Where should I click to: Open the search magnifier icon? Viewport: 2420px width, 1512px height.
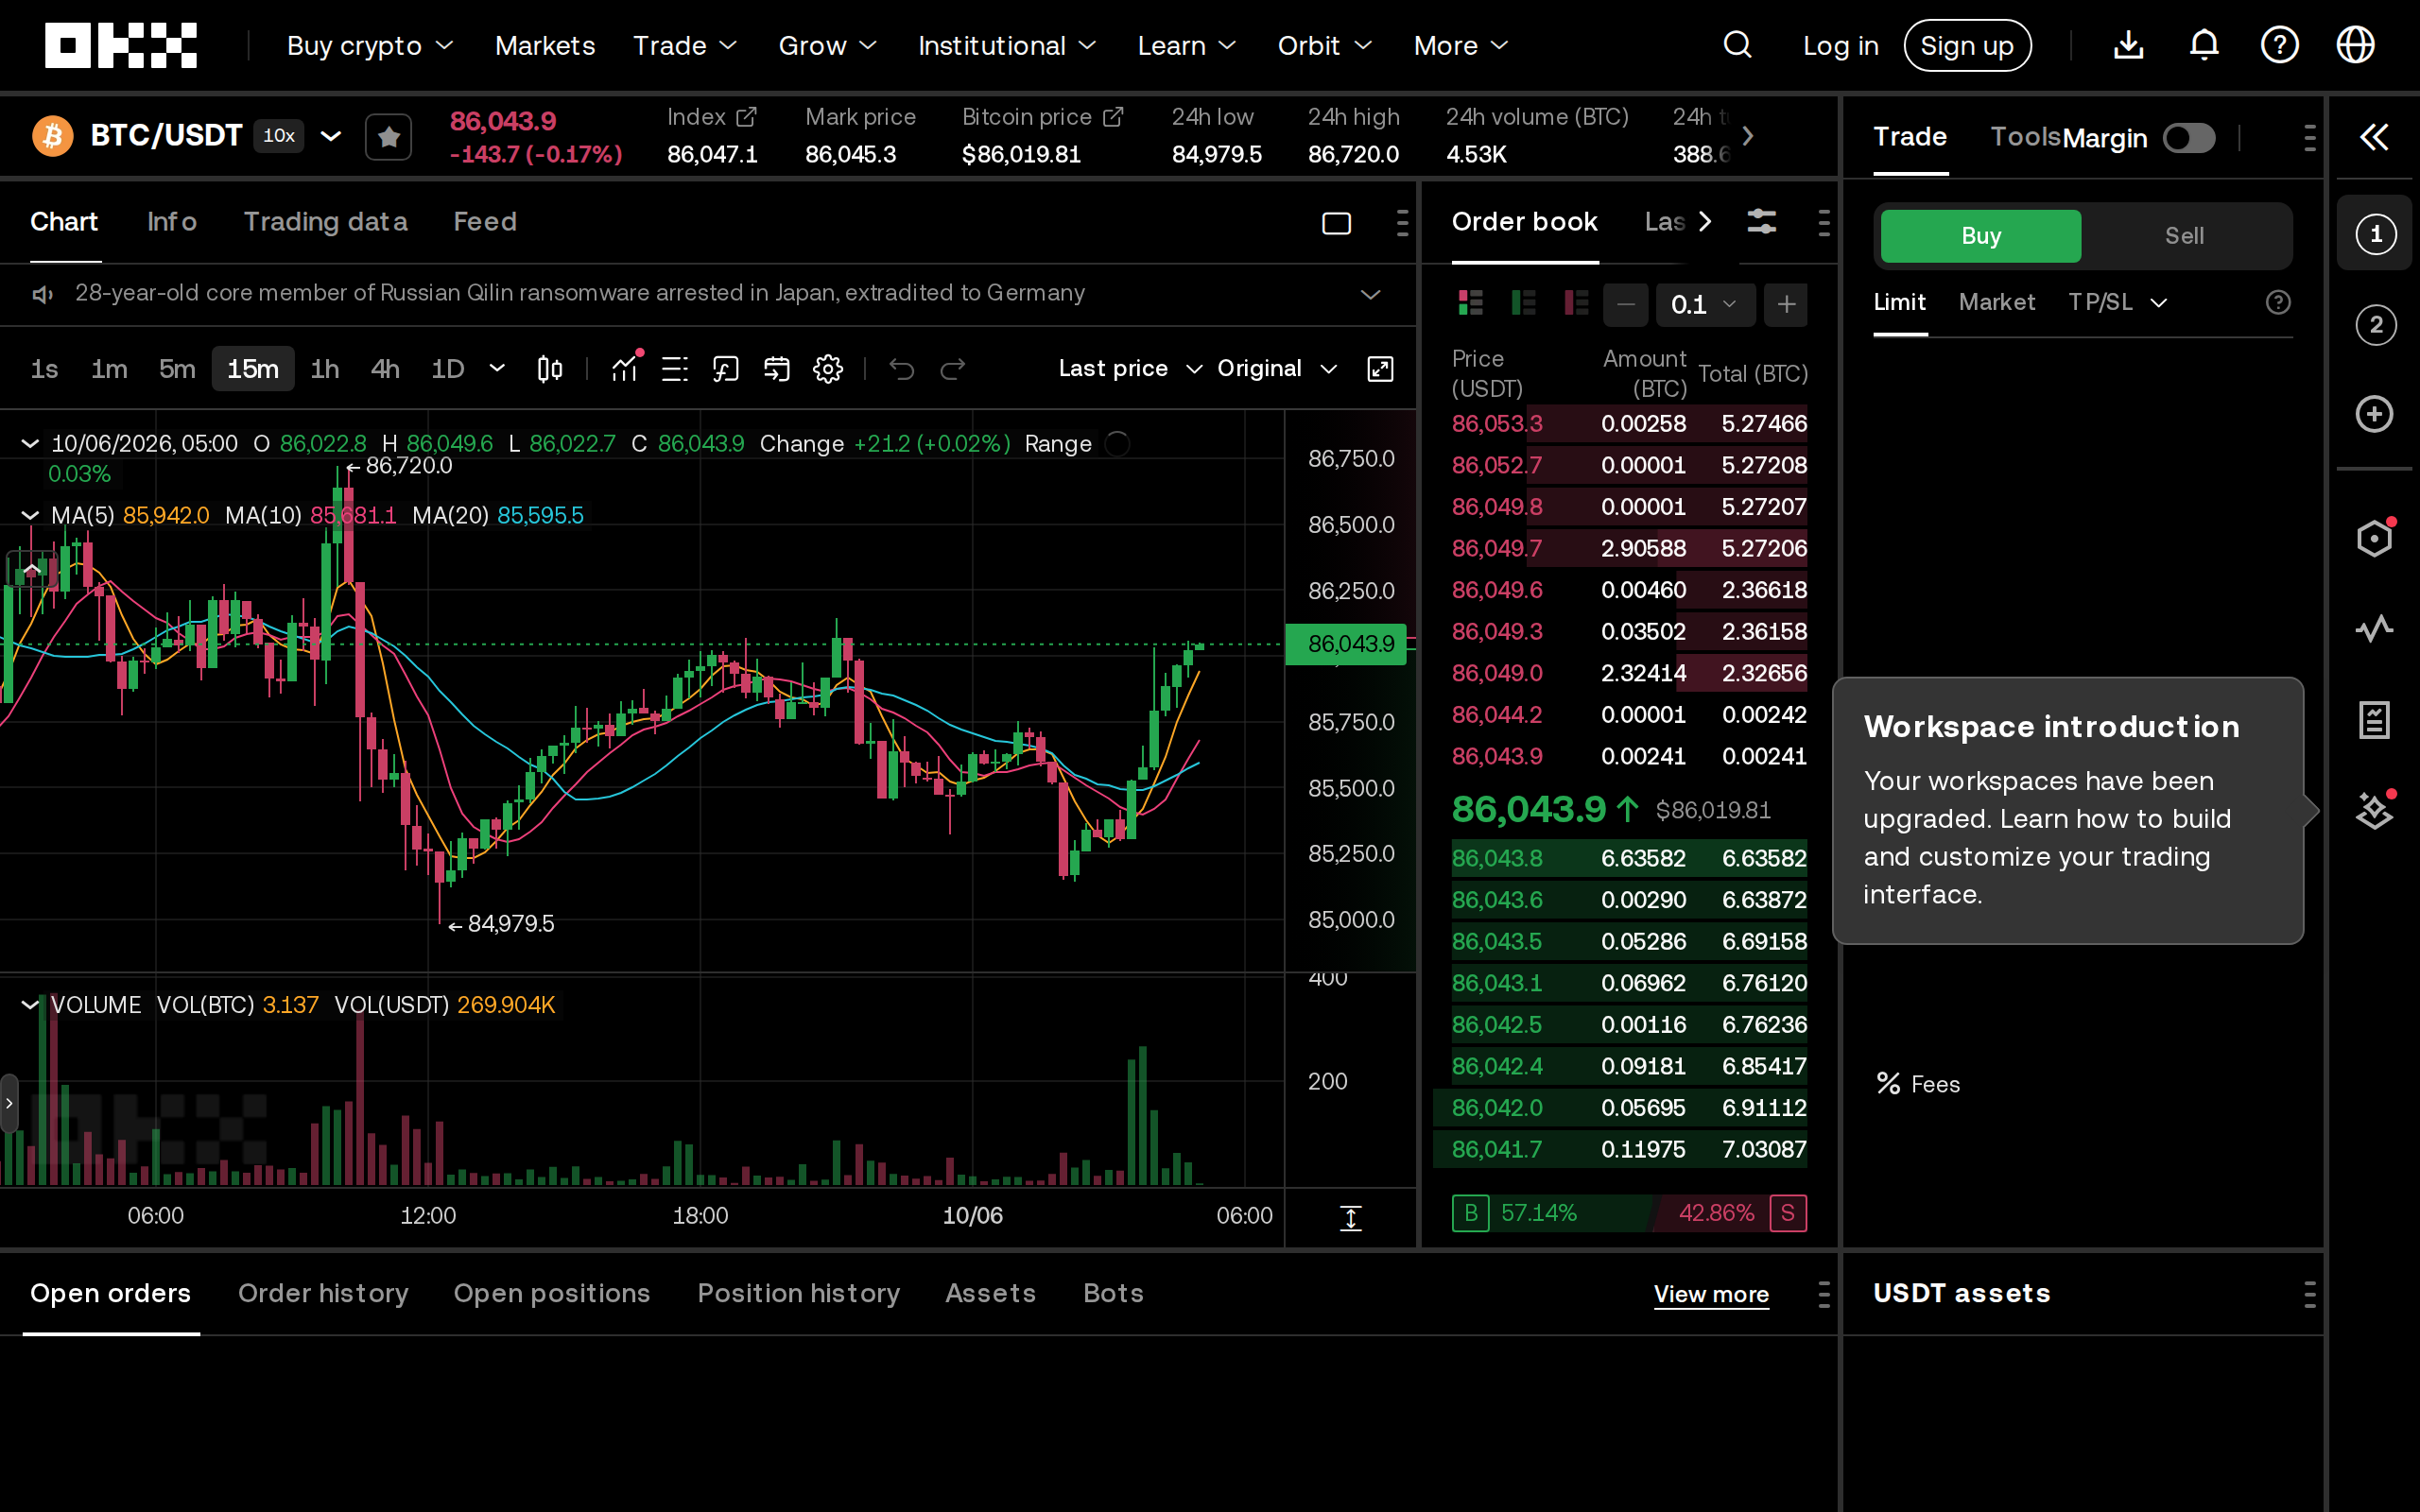pos(1737,45)
